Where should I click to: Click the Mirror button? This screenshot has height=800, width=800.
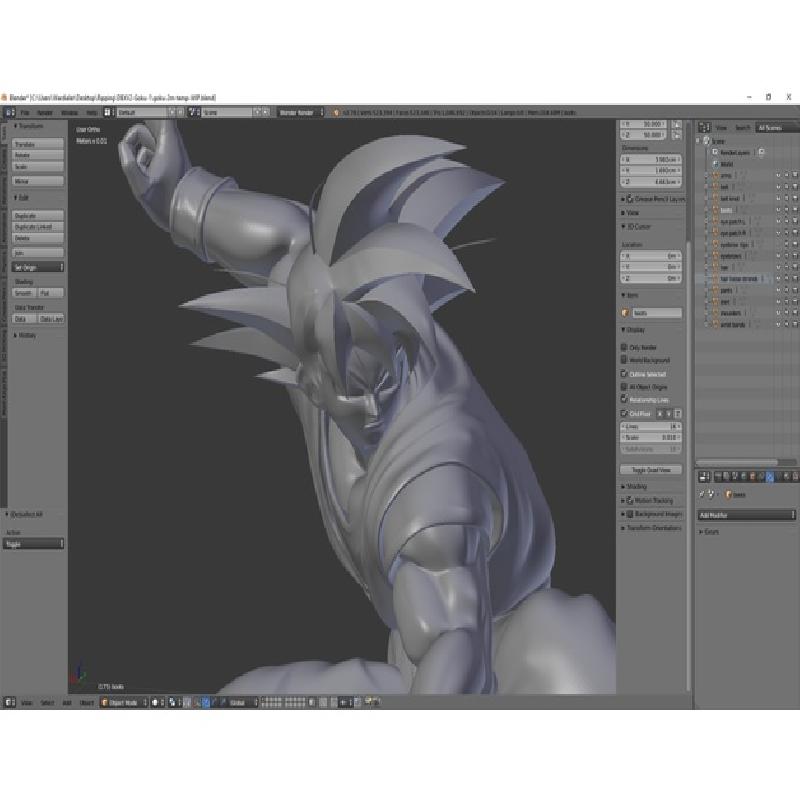click(x=38, y=181)
